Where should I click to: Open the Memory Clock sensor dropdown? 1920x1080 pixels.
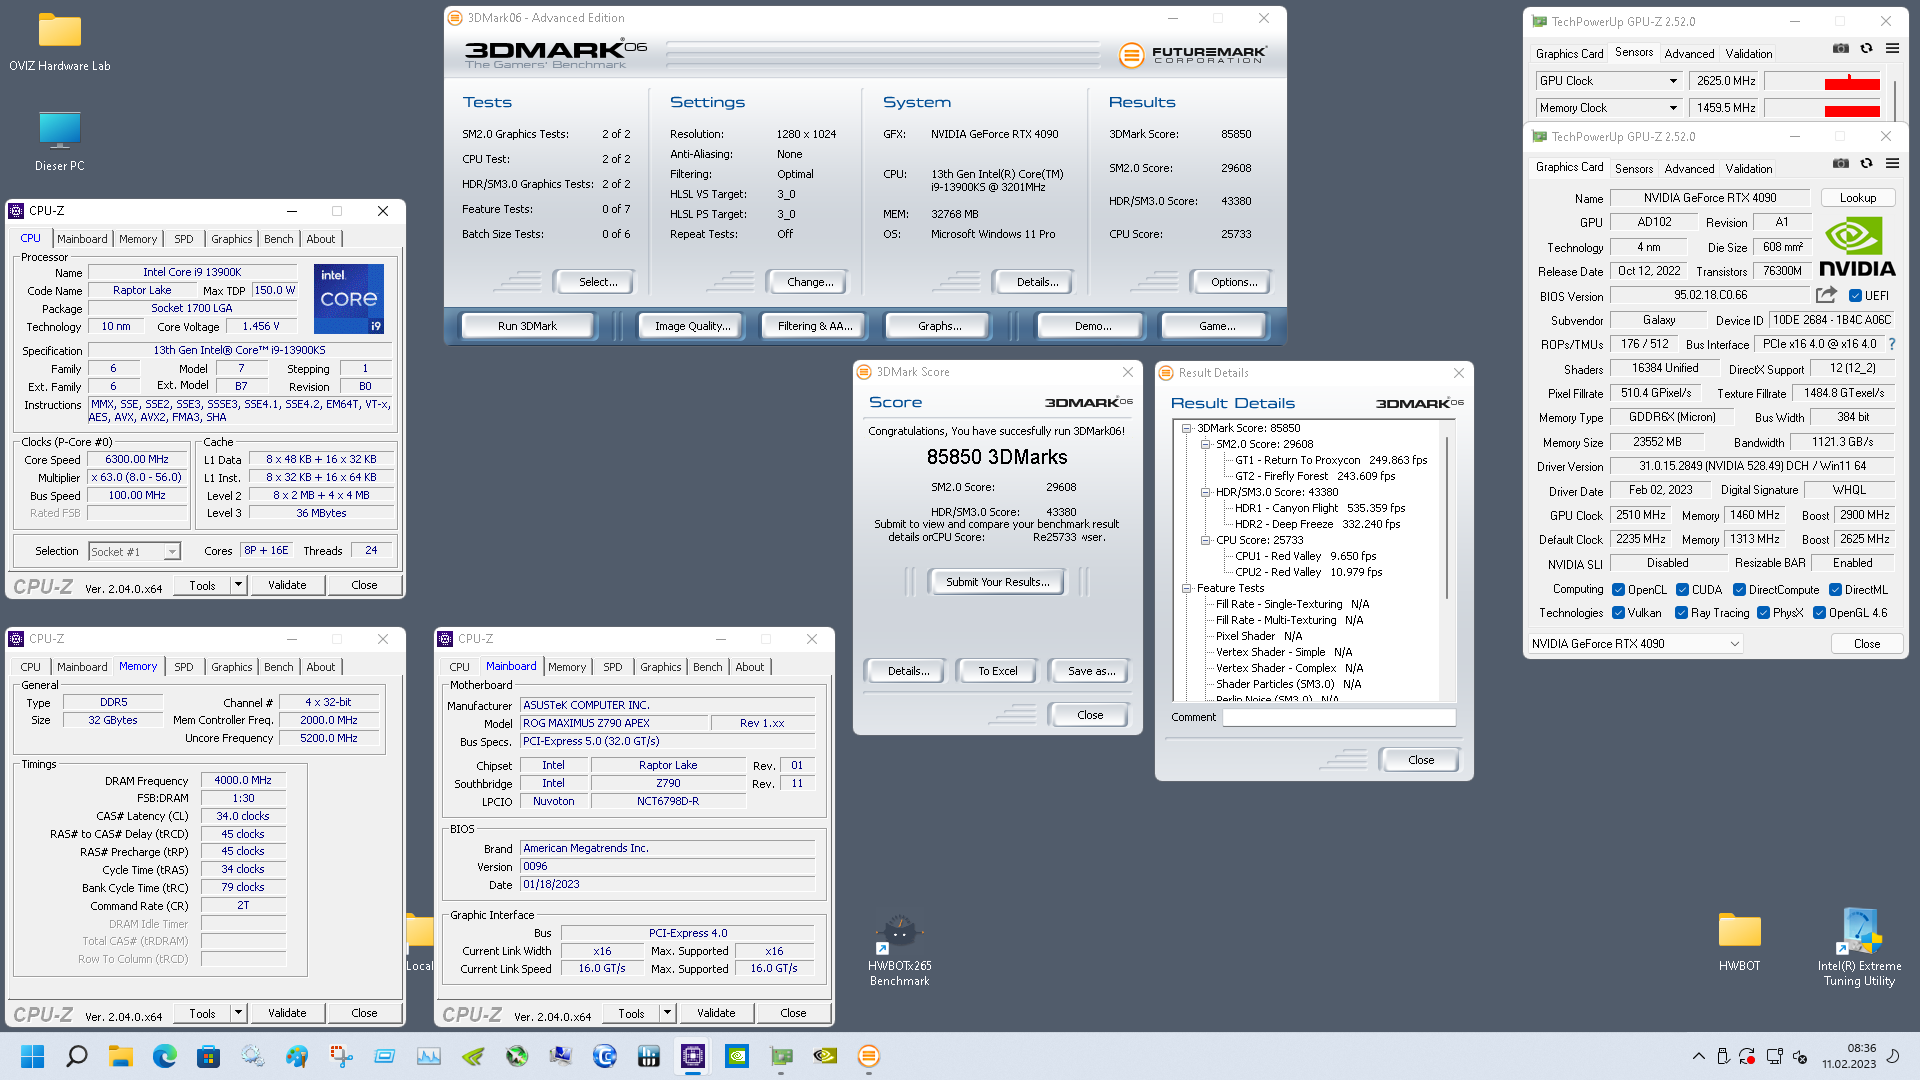(1672, 108)
